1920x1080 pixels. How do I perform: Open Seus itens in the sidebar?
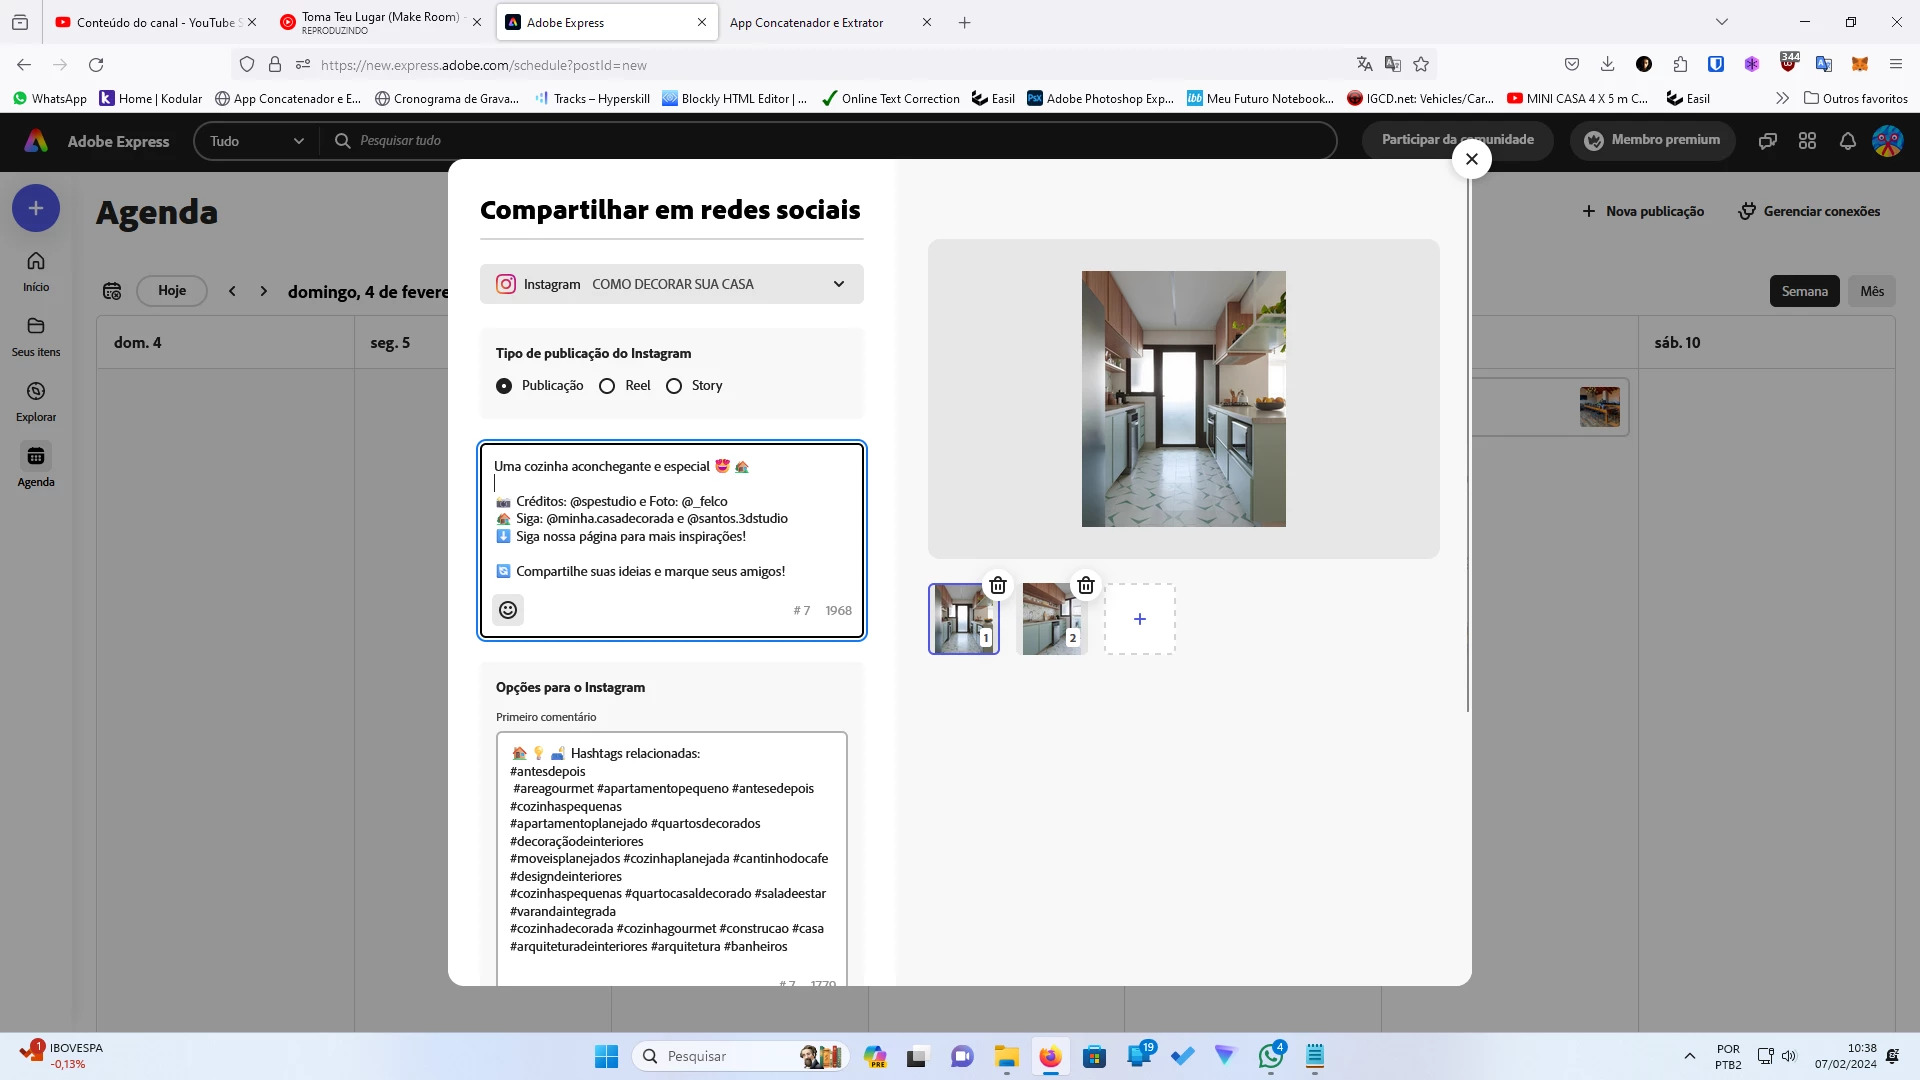36,337
